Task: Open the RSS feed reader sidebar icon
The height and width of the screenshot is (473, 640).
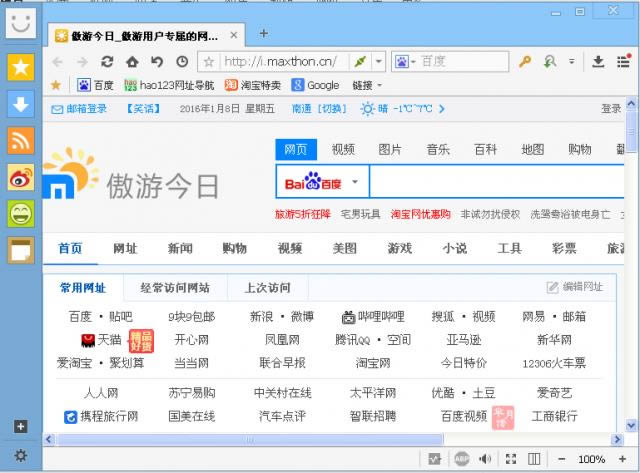Action: point(21,140)
